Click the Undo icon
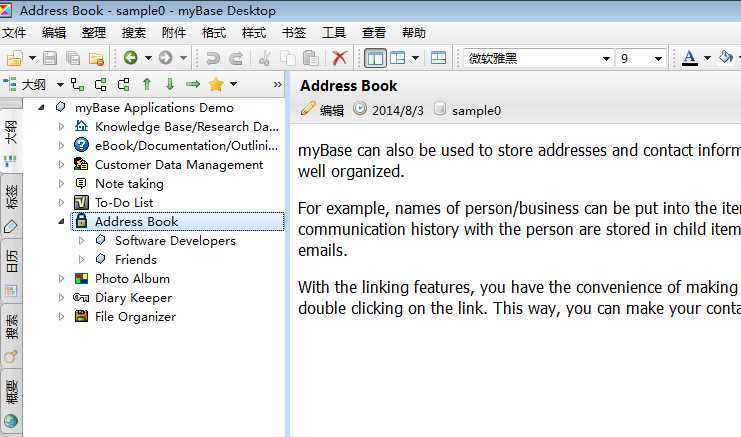The width and height of the screenshot is (741, 437). (213, 58)
